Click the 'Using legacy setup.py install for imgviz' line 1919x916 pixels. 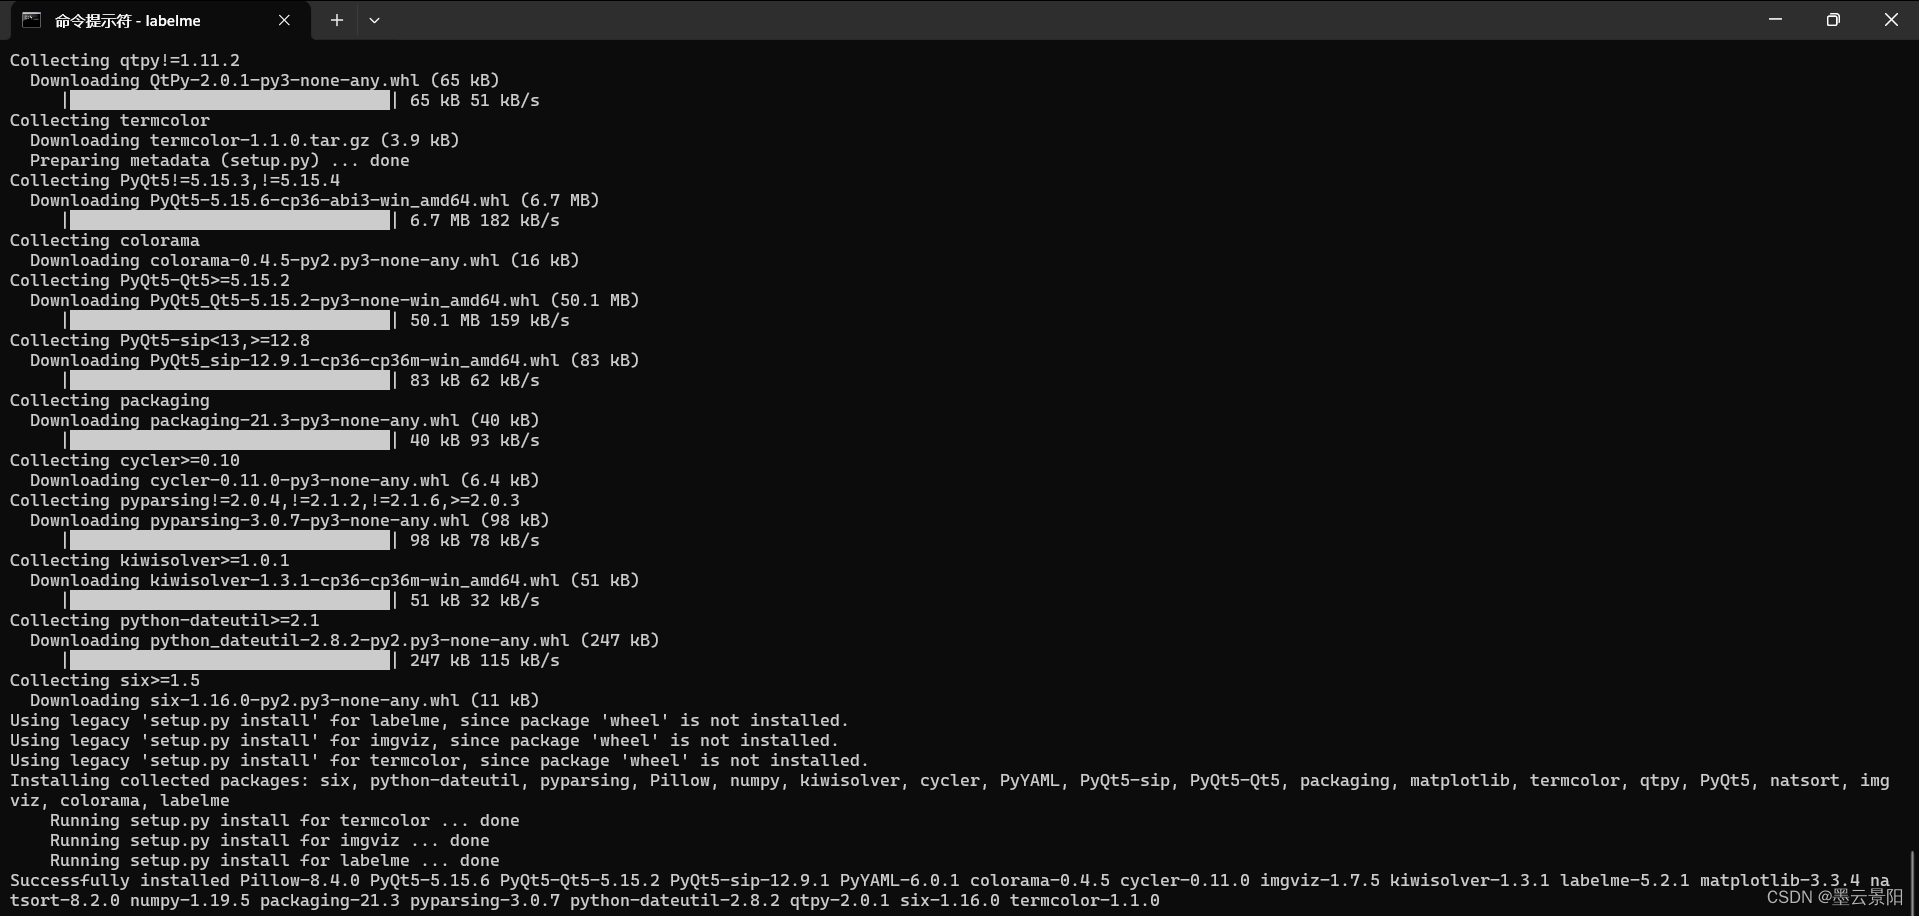423,740
